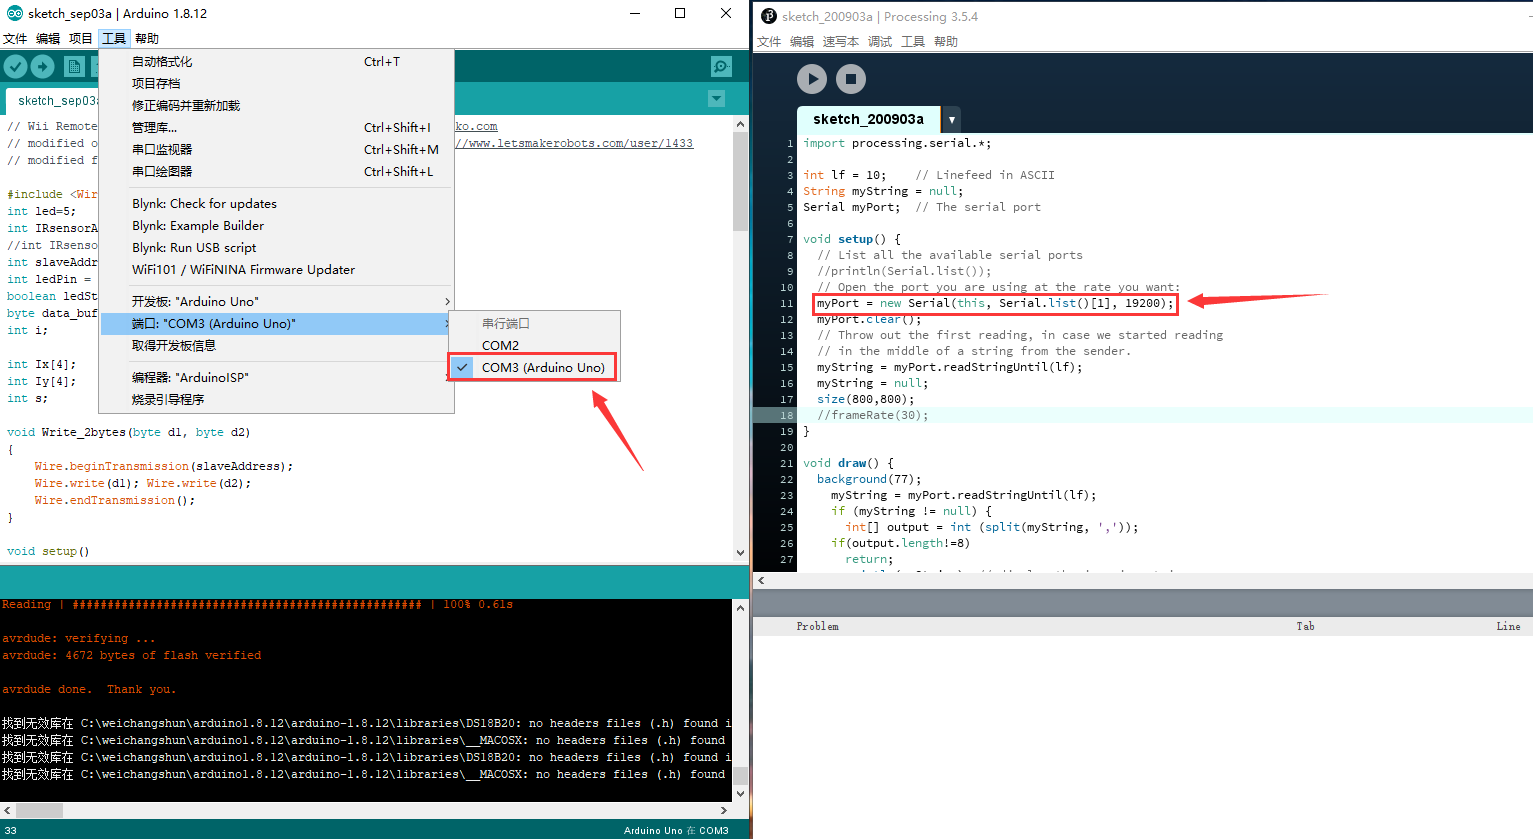The width and height of the screenshot is (1533, 839).
Task: Open 串口监视器 menu entry
Action: (x=276, y=149)
